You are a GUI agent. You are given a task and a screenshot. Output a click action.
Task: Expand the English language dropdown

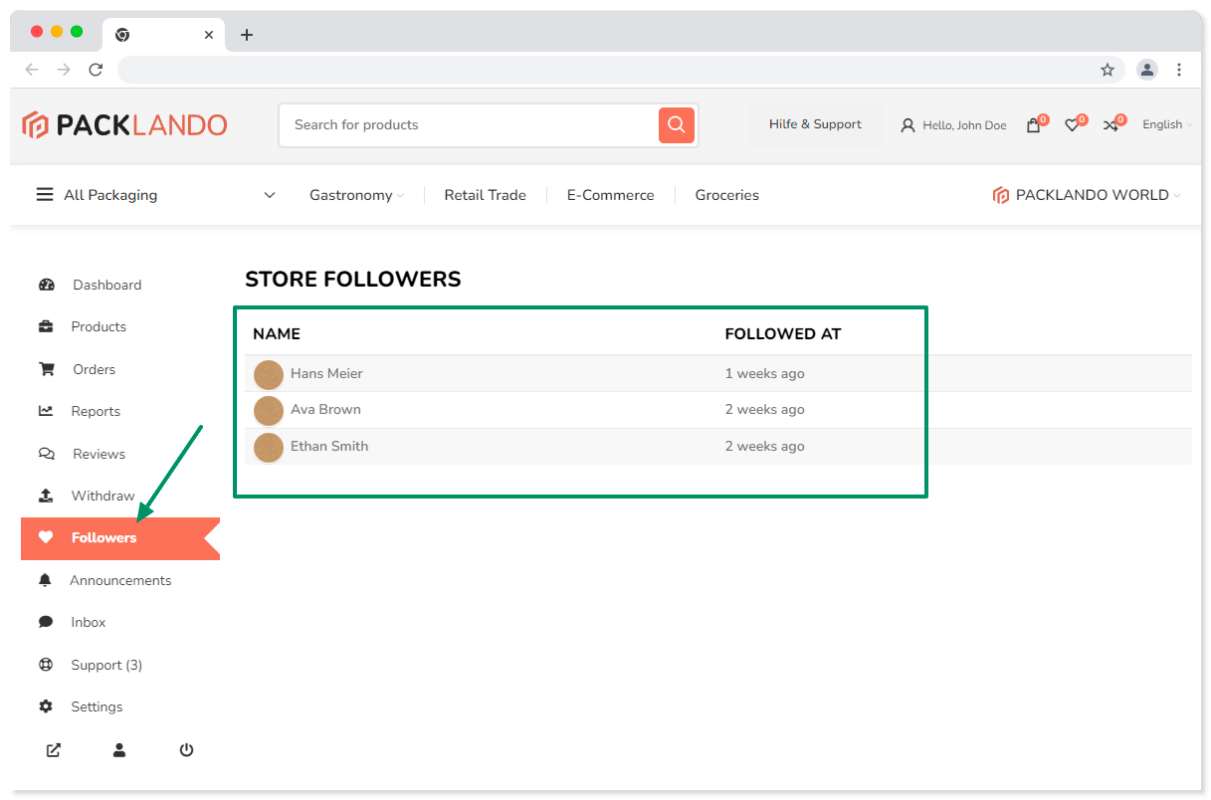point(1166,125)
